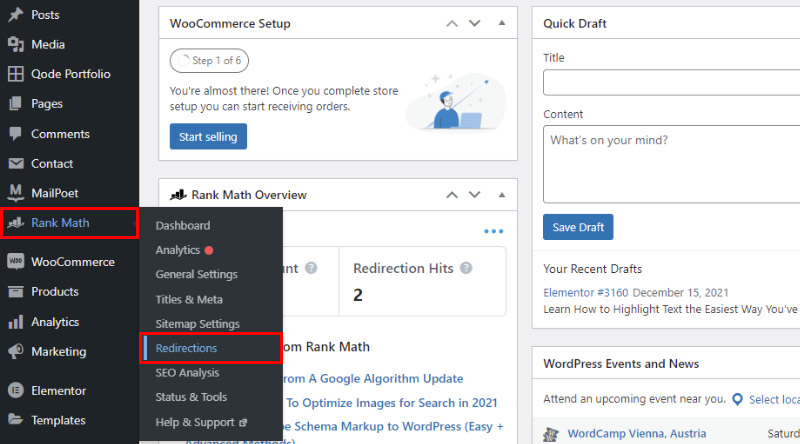This screenshot has width=800, height=444.
Task: Click the Contact envelope icon
Action: 16,163
